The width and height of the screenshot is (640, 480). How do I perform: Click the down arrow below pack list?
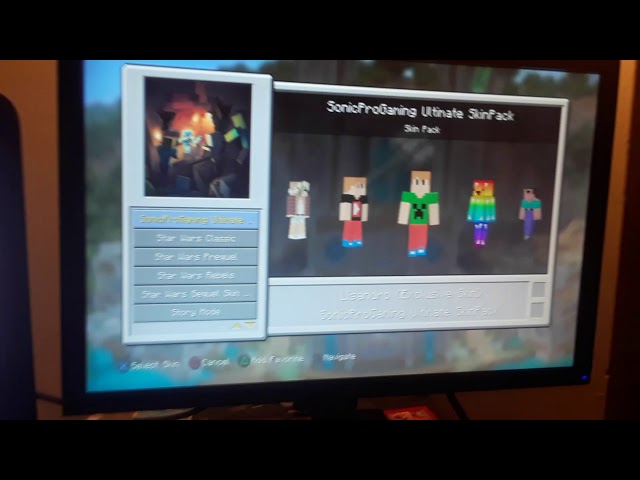click(x=250, y=325)
